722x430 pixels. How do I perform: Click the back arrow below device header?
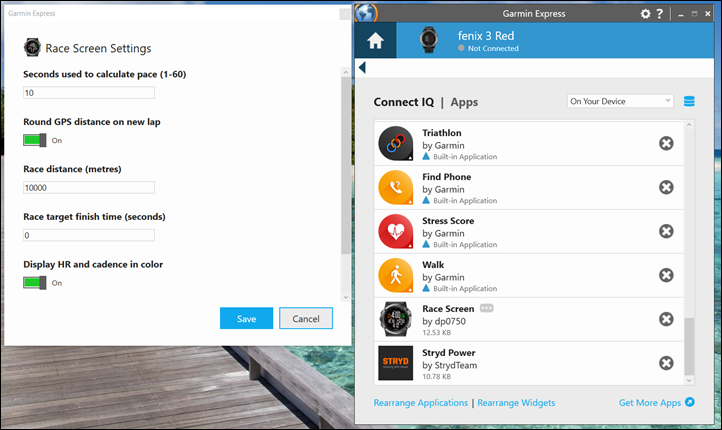click(362, 68)
